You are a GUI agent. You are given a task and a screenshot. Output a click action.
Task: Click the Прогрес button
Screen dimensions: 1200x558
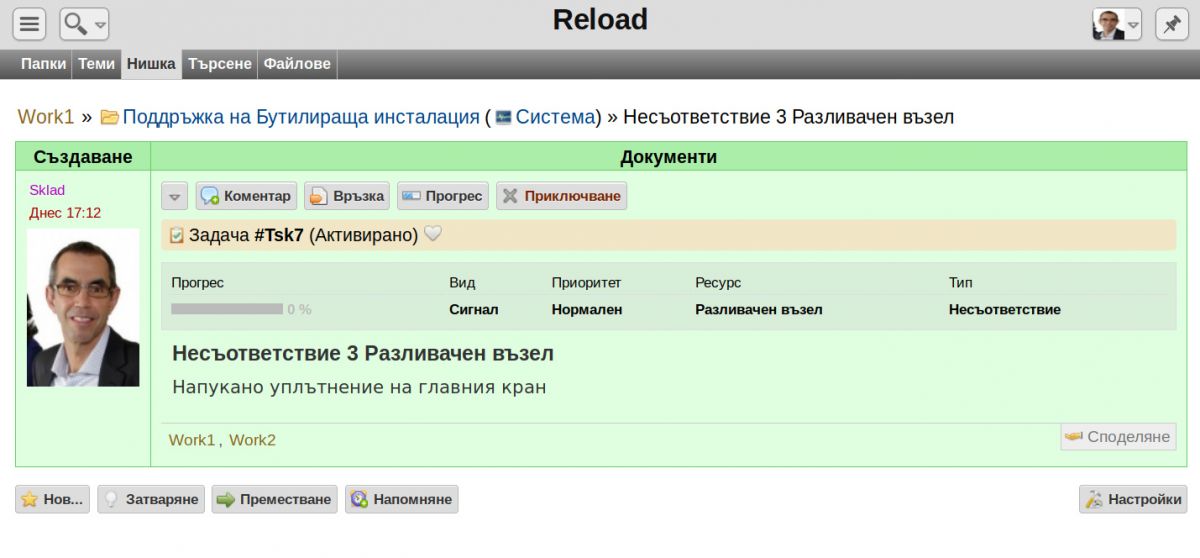click(x=443, y=196)
